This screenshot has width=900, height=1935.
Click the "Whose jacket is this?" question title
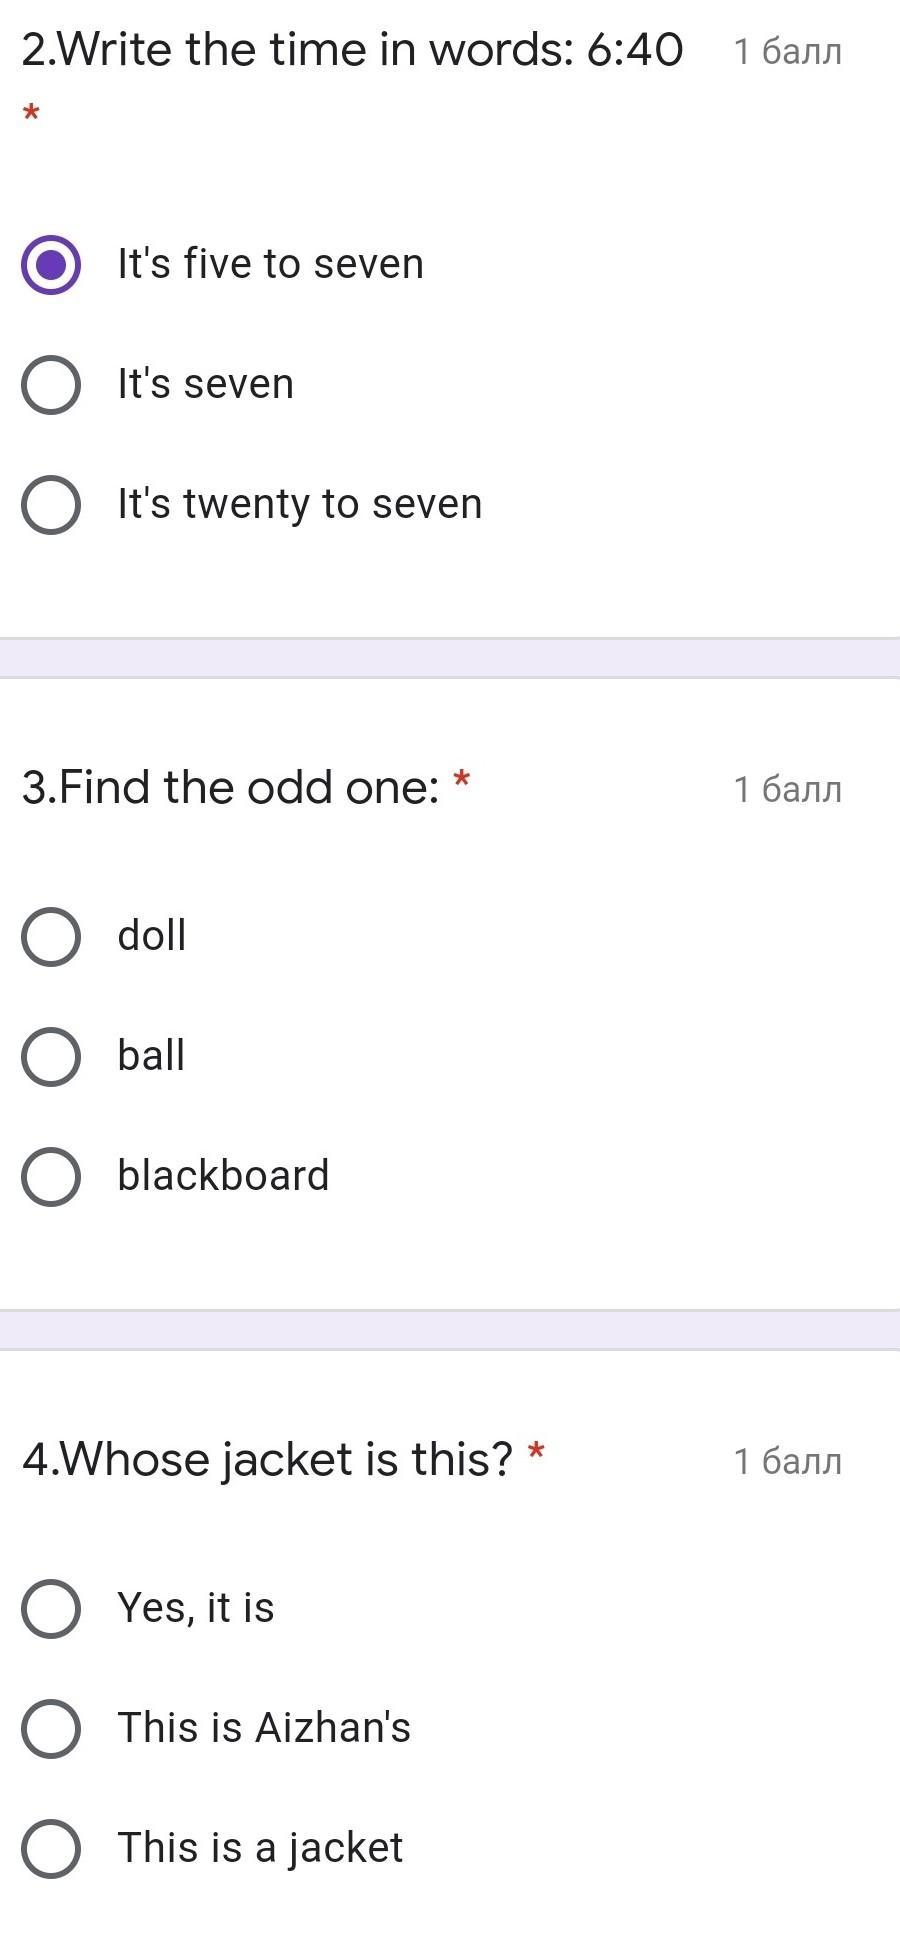268,1460
